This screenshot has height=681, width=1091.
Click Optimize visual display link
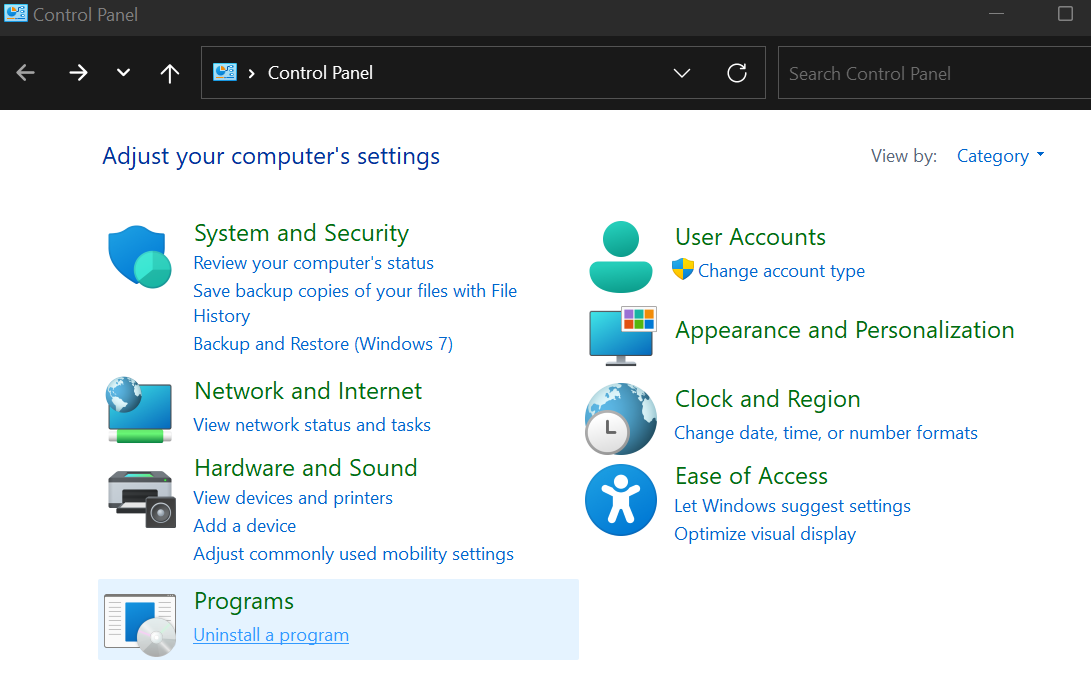point(765,534)
